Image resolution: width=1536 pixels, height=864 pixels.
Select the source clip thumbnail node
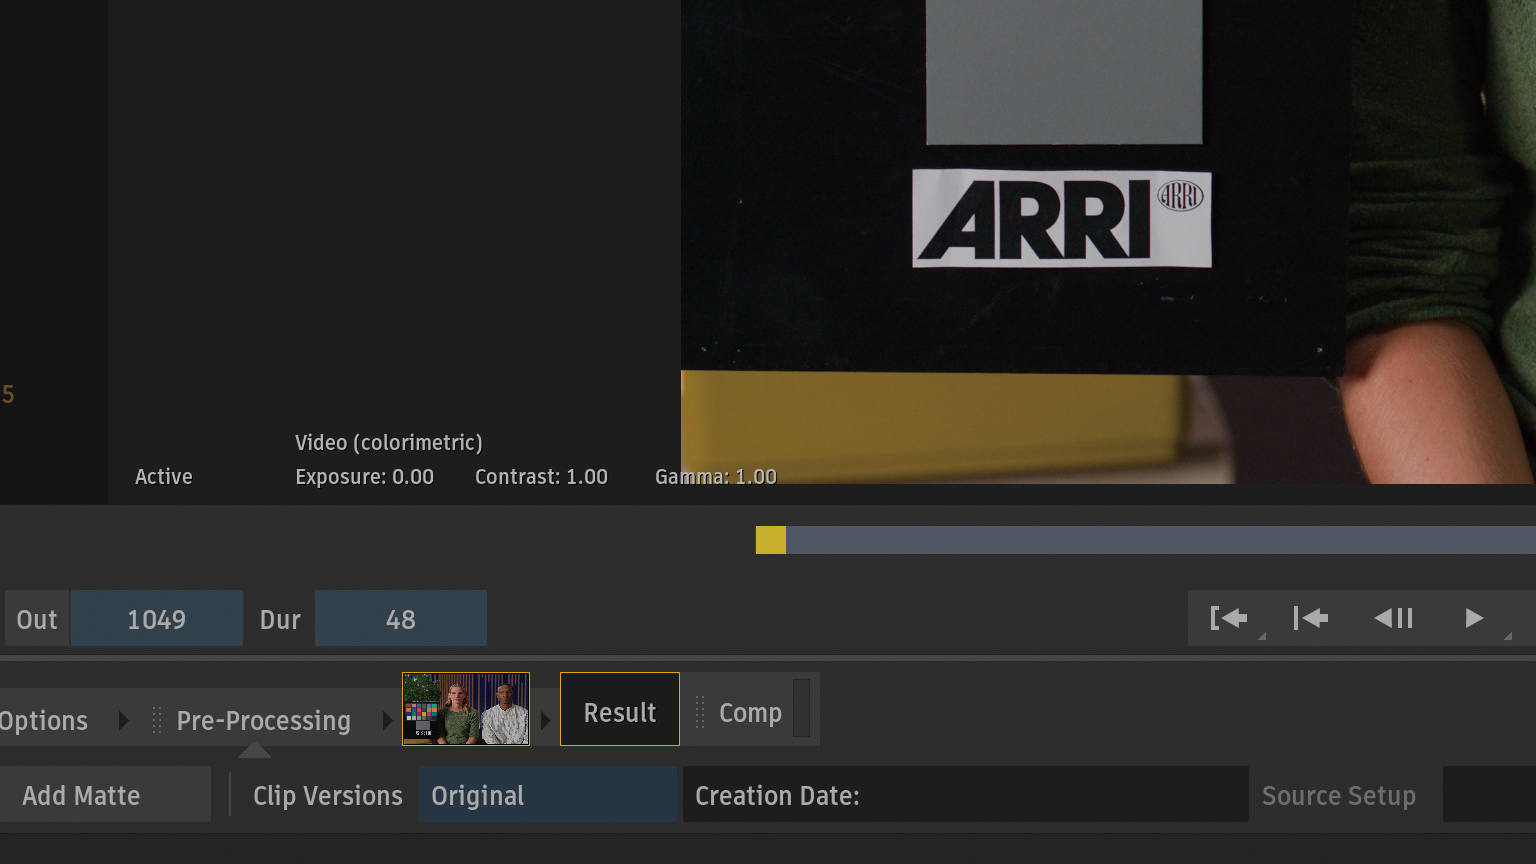click(x=466, y=709)
